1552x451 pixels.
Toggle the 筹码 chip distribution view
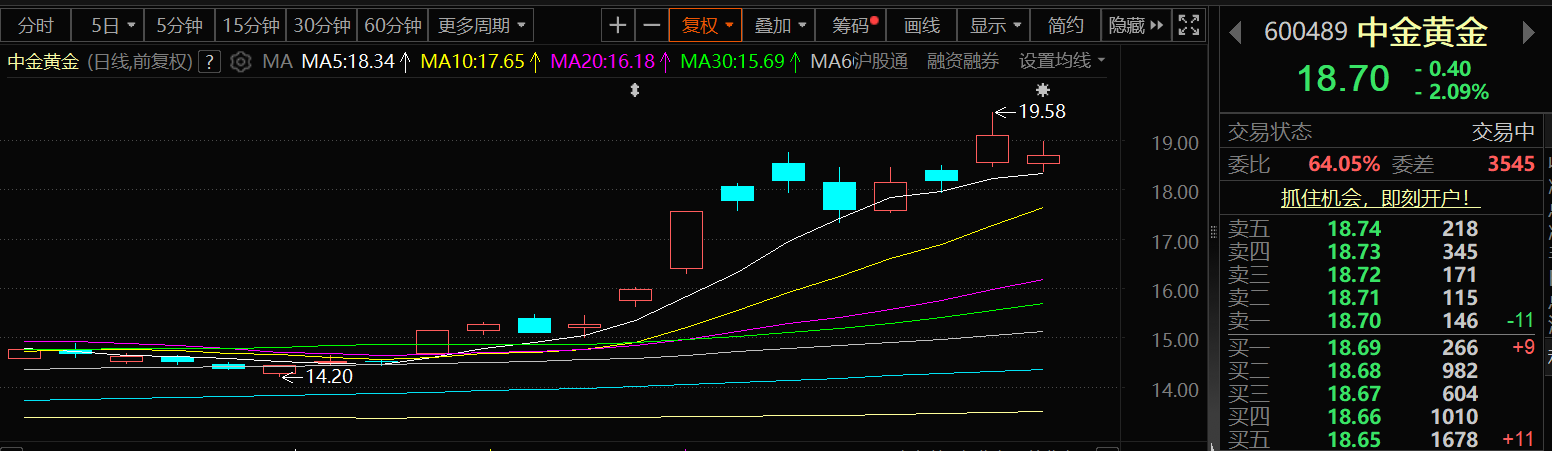point(853,25)
